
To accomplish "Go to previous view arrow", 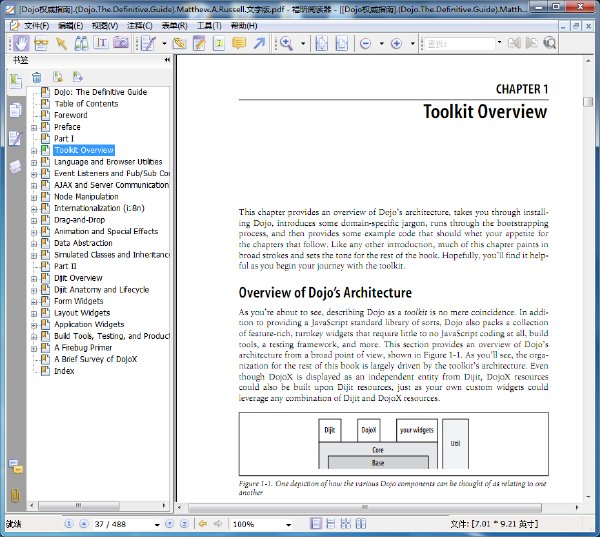I will pyautogui.click(x=203, y=524).
